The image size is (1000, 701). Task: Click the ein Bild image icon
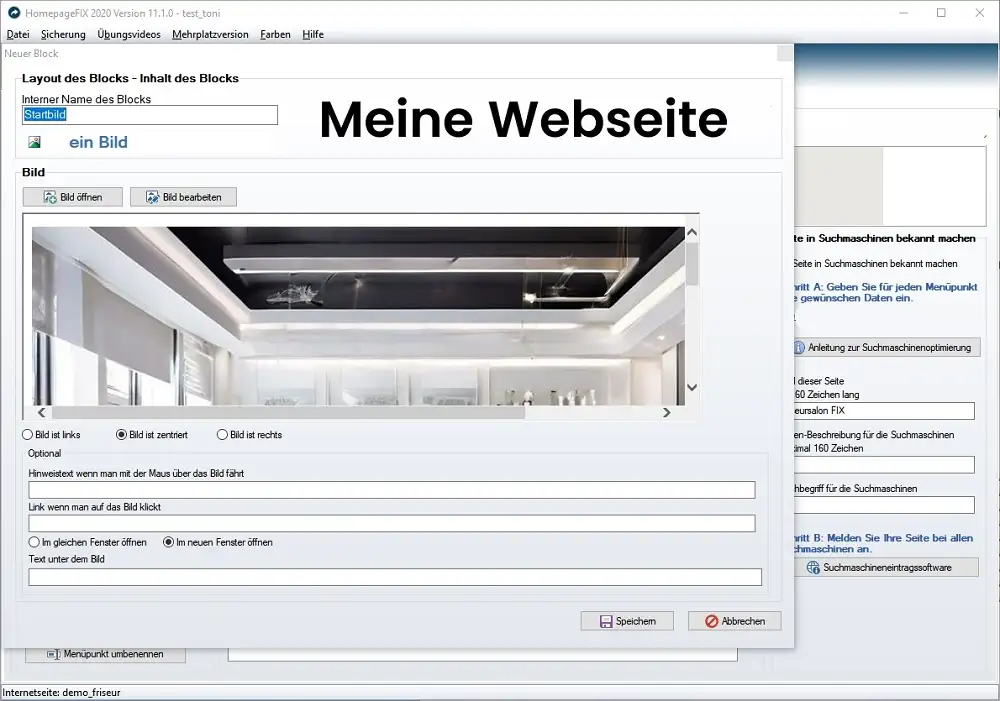tap(35, 141)
